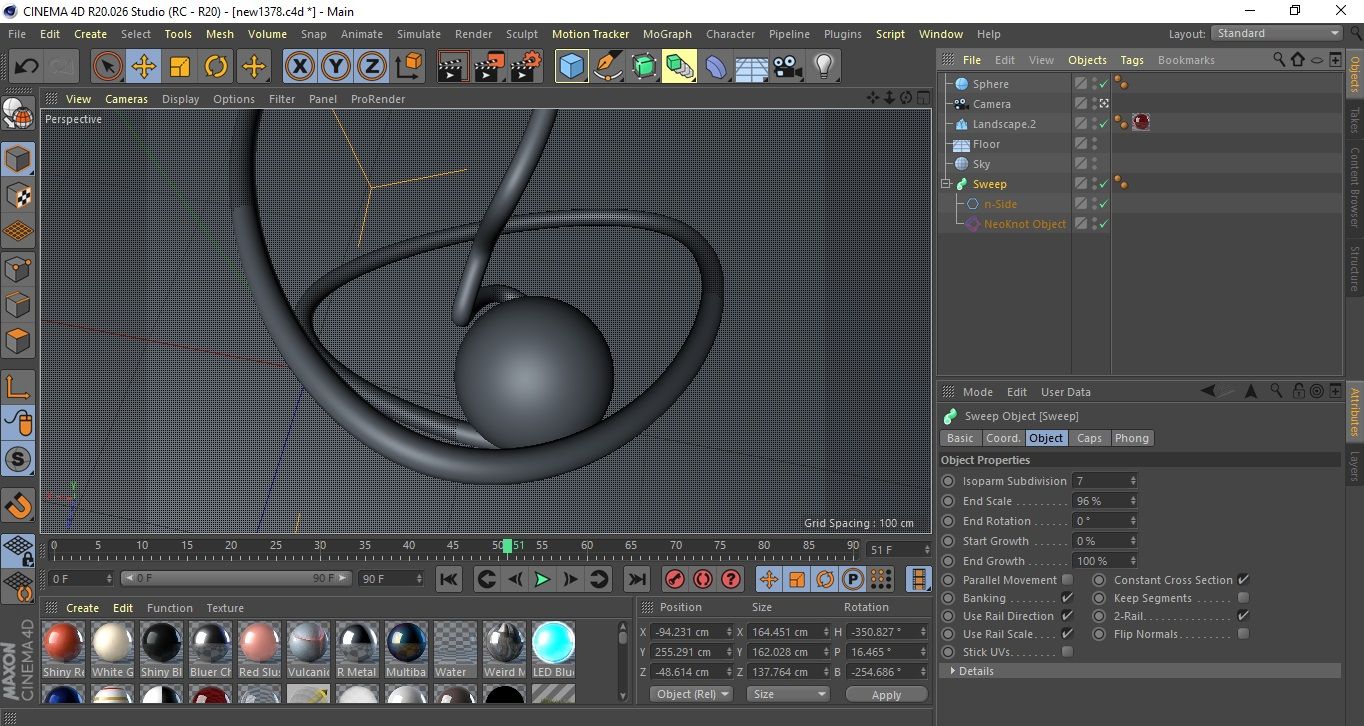Select the Live Selection tool
The image size is (1364, 726).
point(108,67)
